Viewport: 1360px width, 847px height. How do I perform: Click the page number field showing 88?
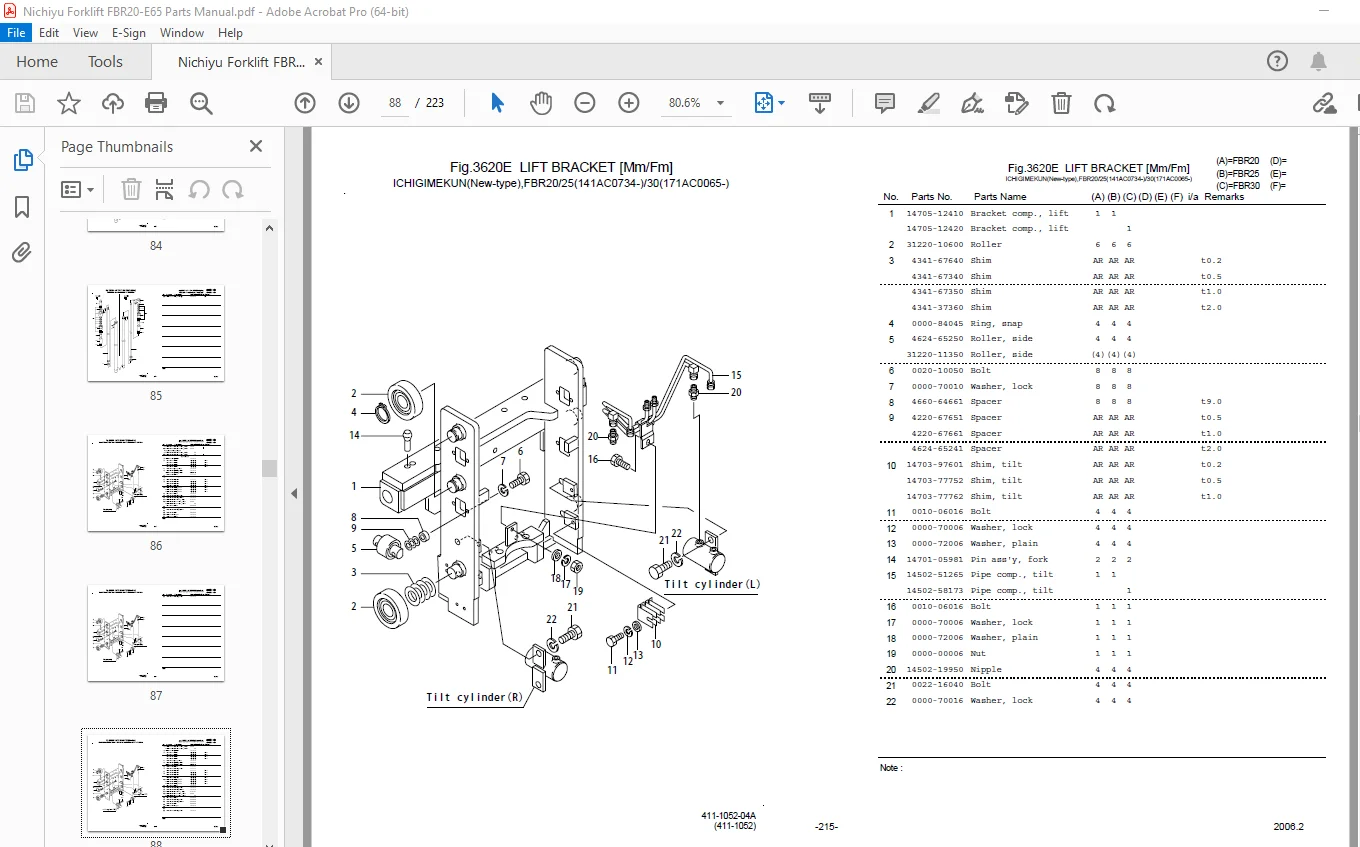[x=395, y=103]
